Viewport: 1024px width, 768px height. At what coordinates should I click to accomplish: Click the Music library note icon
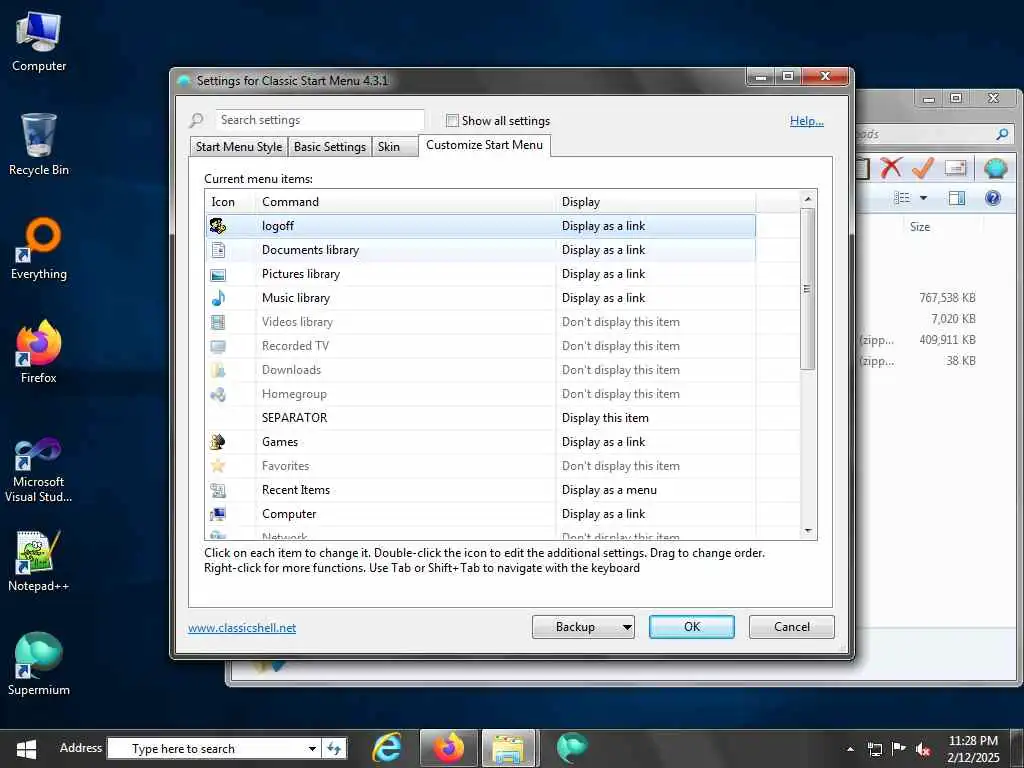(x=218, y=298)
